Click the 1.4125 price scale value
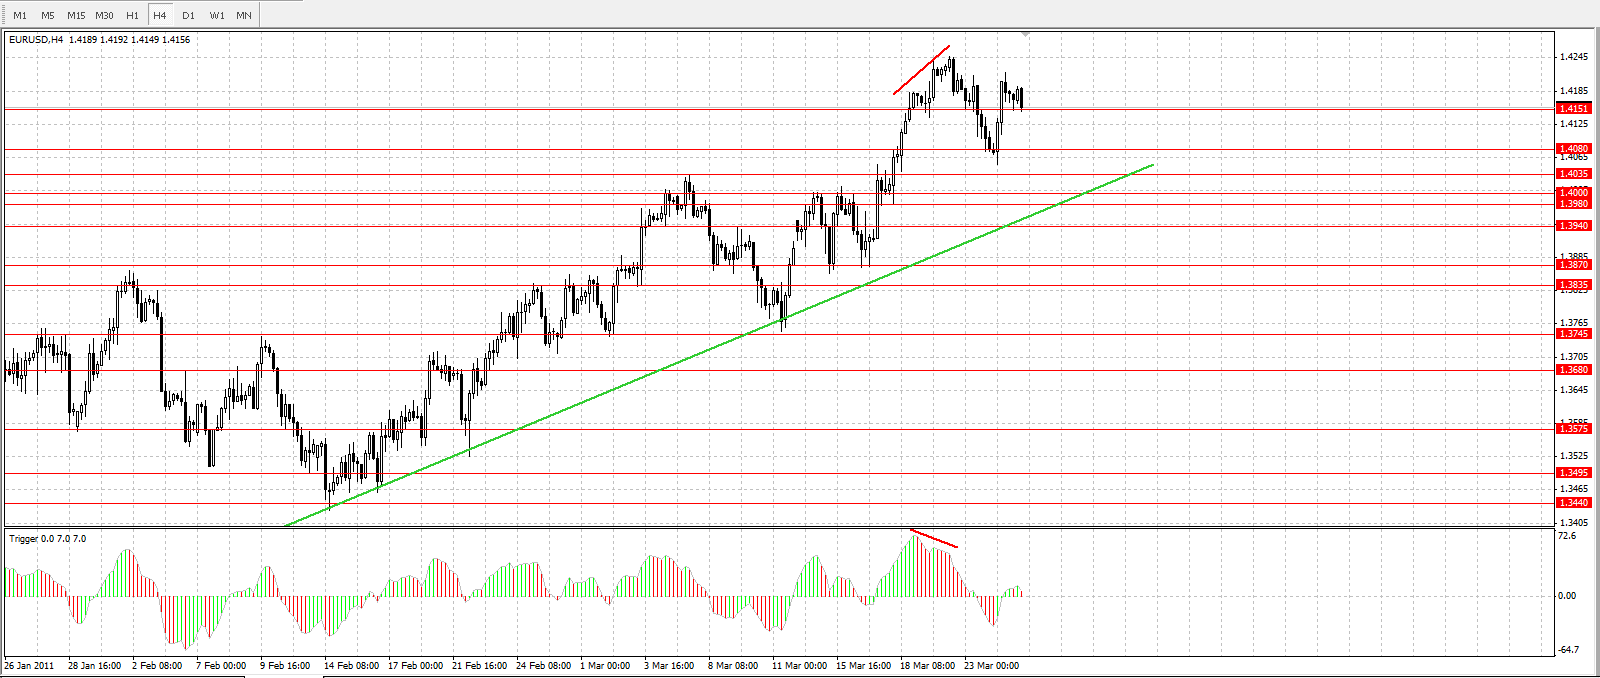This screenshot has width=1600, height=678. (x=1574, y=124)
